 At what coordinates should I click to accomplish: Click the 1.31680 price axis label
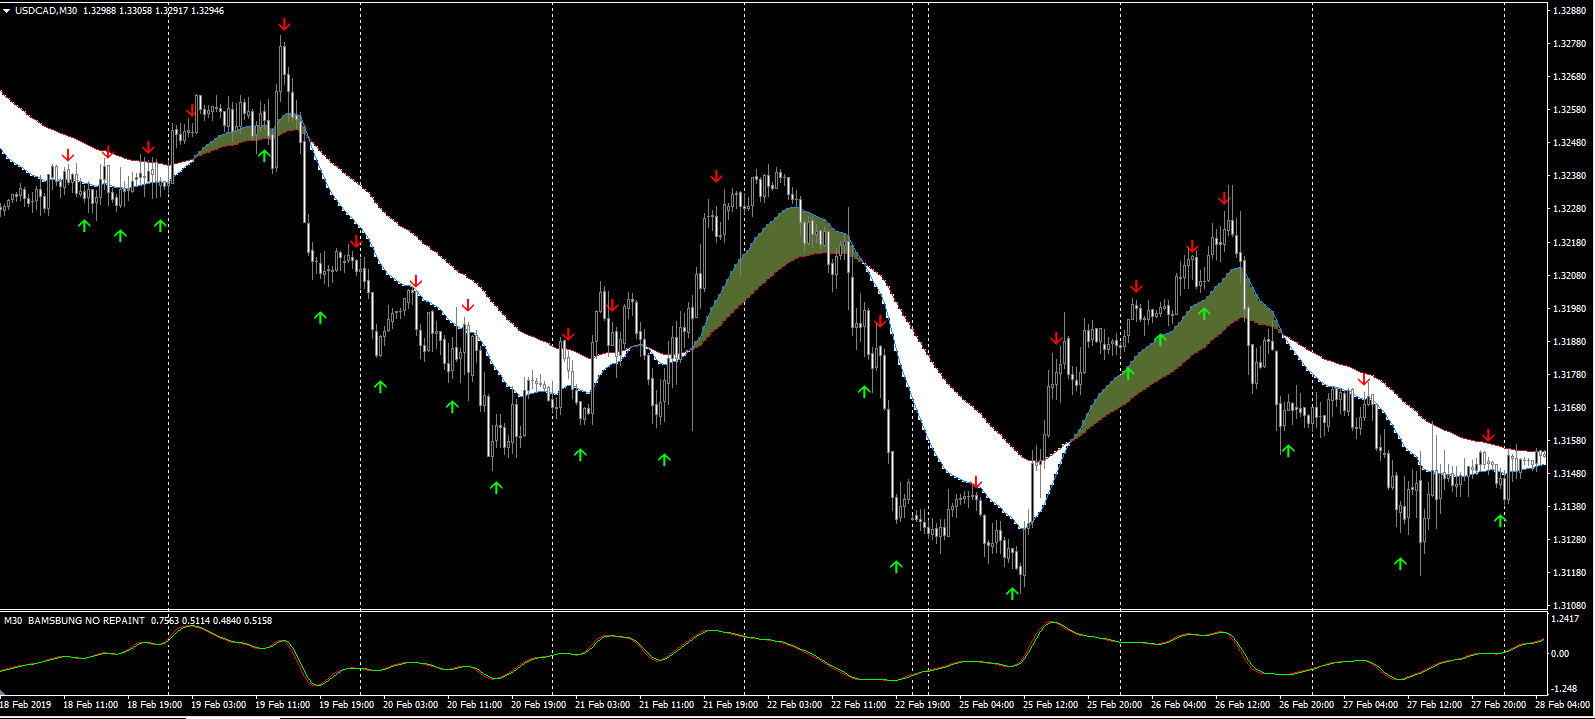(1567, 408)
